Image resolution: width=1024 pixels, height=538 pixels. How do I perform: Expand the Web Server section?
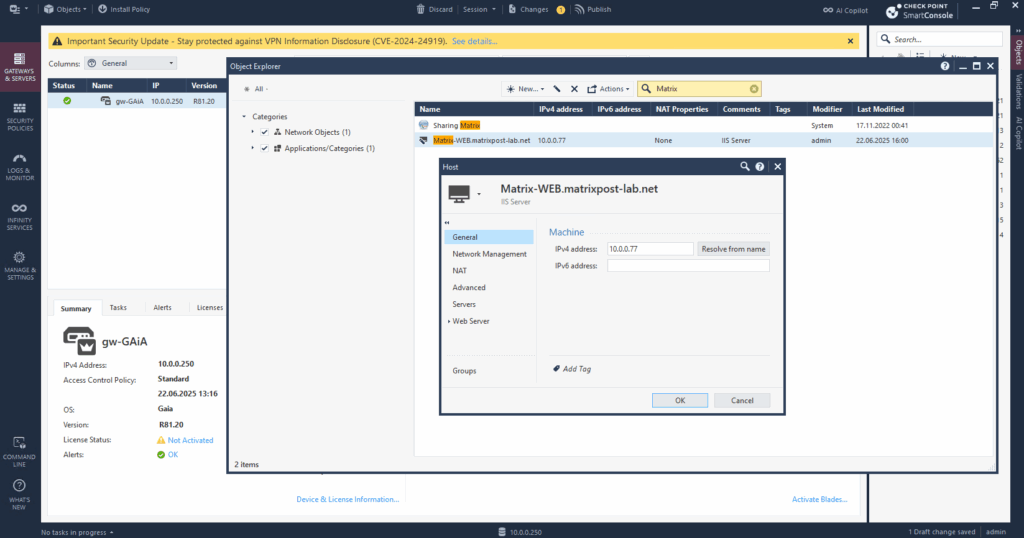(x=449, y=321)
